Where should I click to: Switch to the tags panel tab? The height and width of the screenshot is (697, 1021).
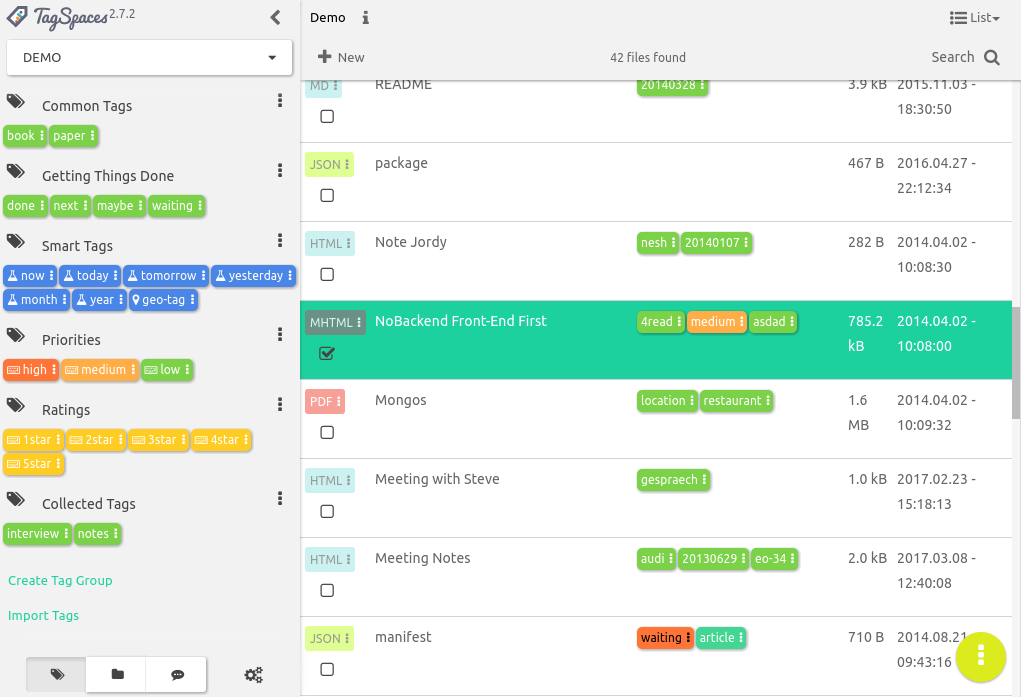coord(57,675)
